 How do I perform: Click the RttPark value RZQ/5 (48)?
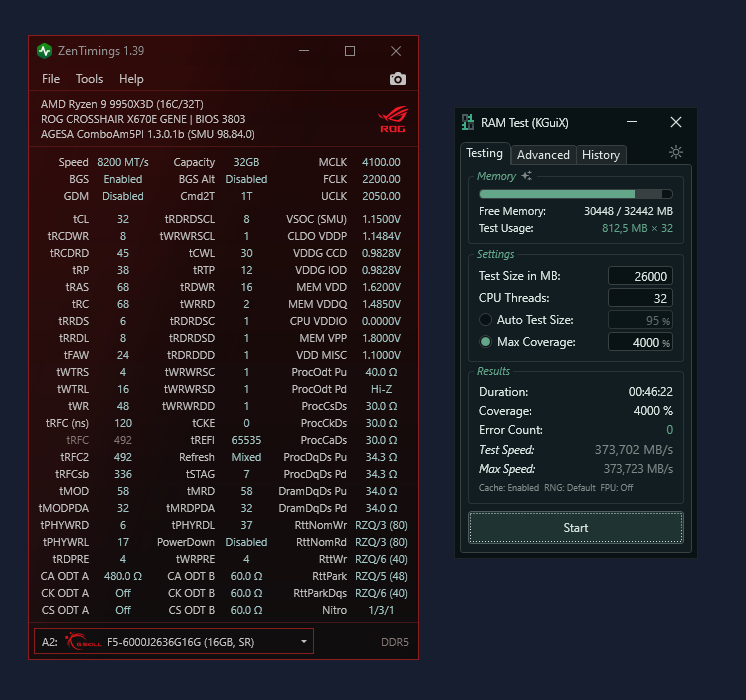point(381,576)
